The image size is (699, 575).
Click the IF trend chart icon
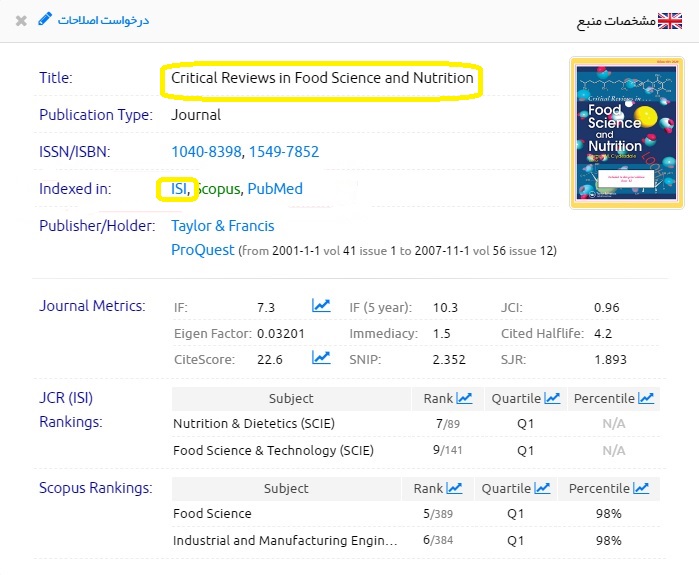(x=321, y=306)
